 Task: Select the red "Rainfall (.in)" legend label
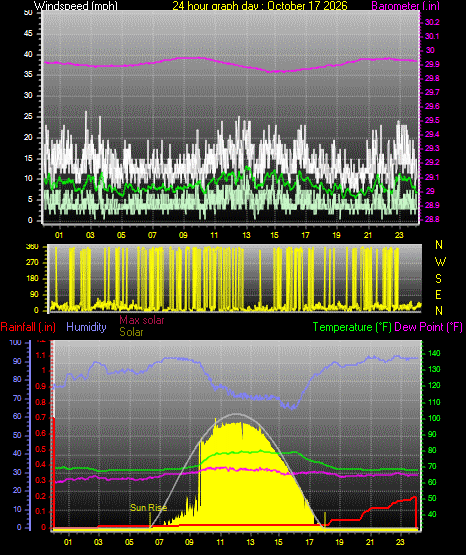[28, 327]
